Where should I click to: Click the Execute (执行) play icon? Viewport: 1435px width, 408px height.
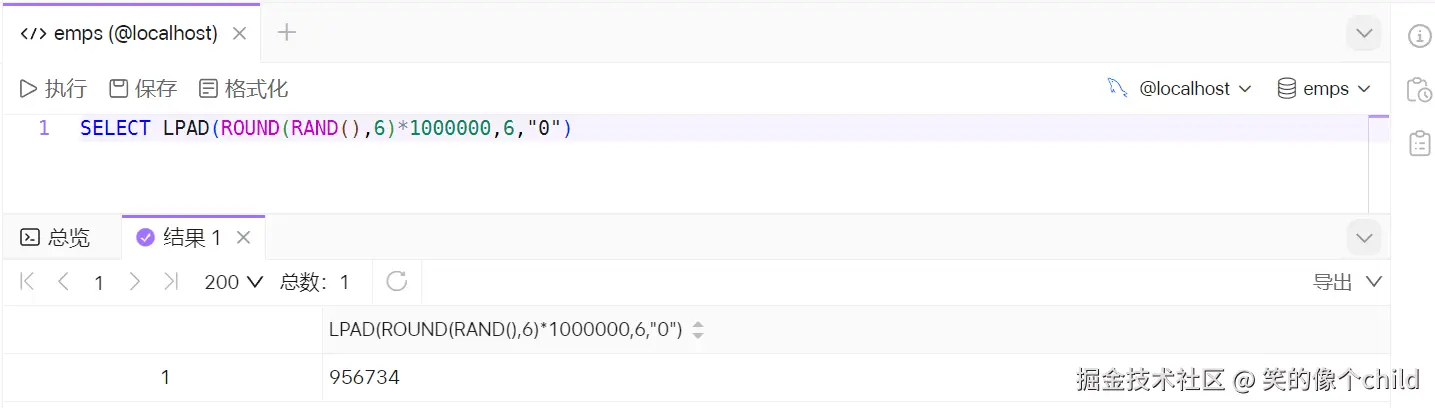click(x=29, y=89)
